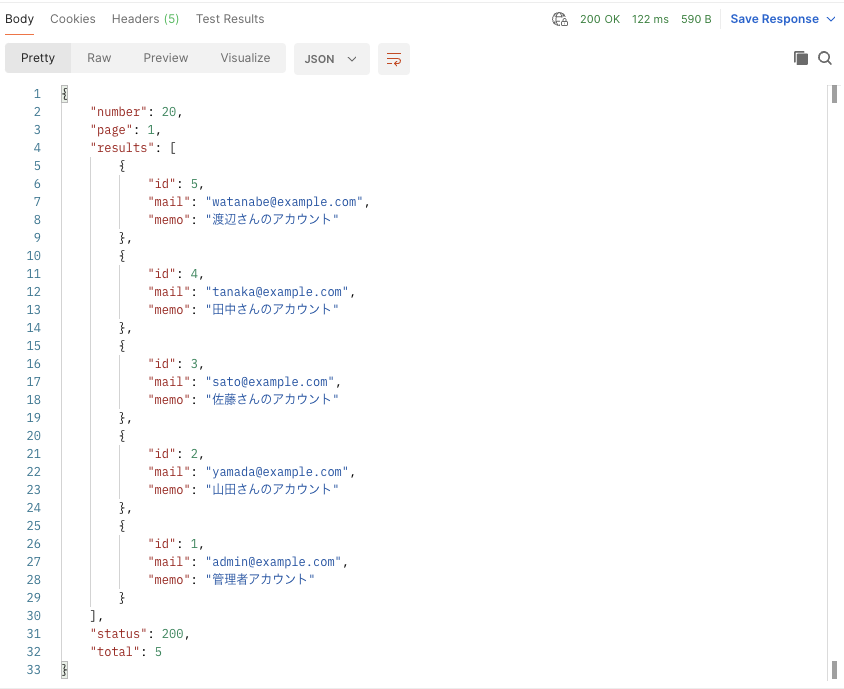
Task: Select the Preview view mode
Action: tap(166, 58)
